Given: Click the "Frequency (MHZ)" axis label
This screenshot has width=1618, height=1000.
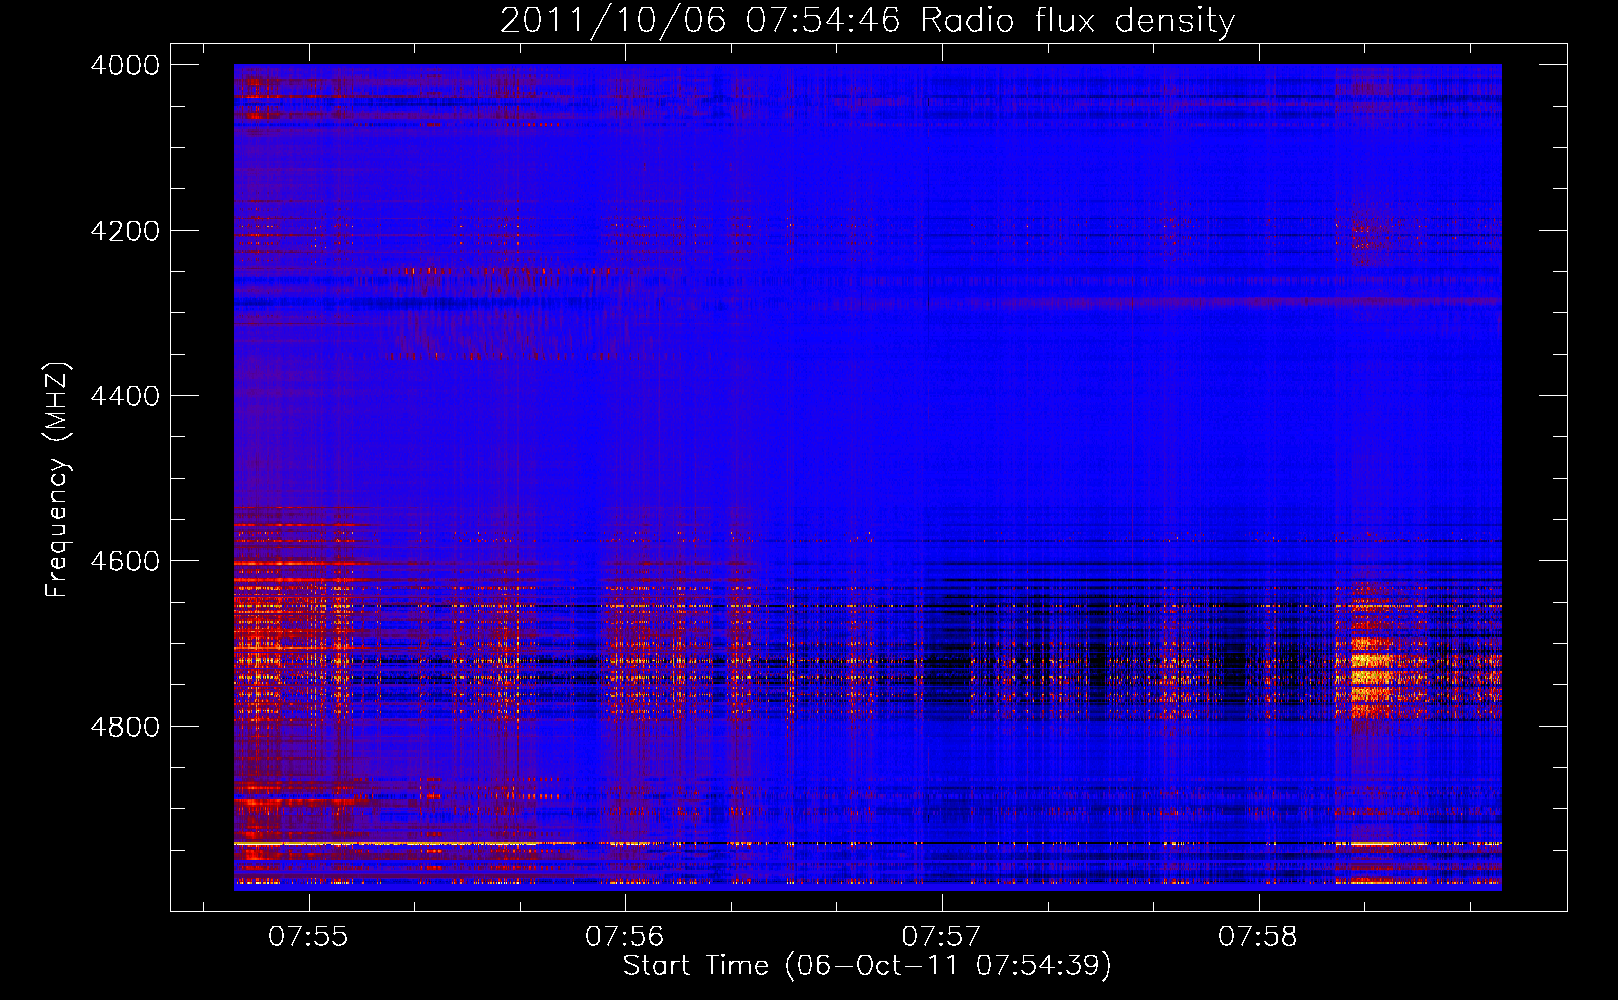Looking at the screenshot, I should point(57,479).
